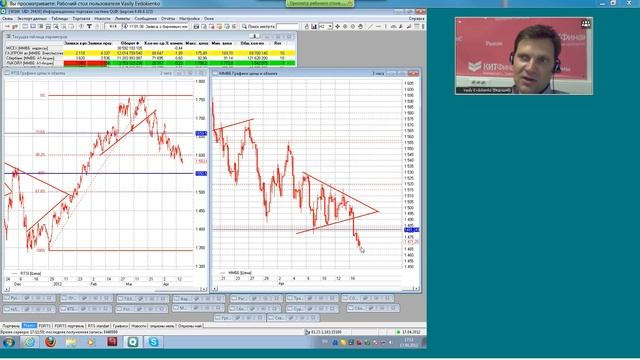Switch to the RTS standard tab
Image resolution: width=640 pixels, height=360 pixels.
point(98,326)
